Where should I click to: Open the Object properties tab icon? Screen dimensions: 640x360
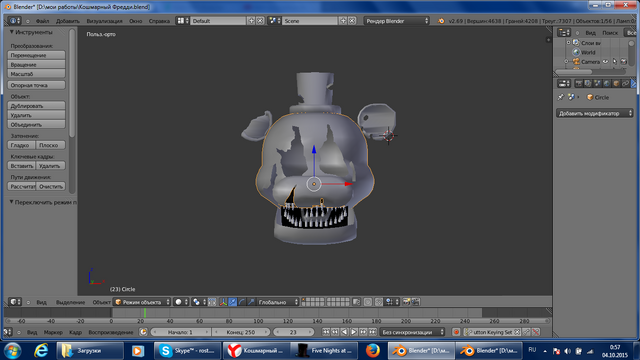coord(616,84)
